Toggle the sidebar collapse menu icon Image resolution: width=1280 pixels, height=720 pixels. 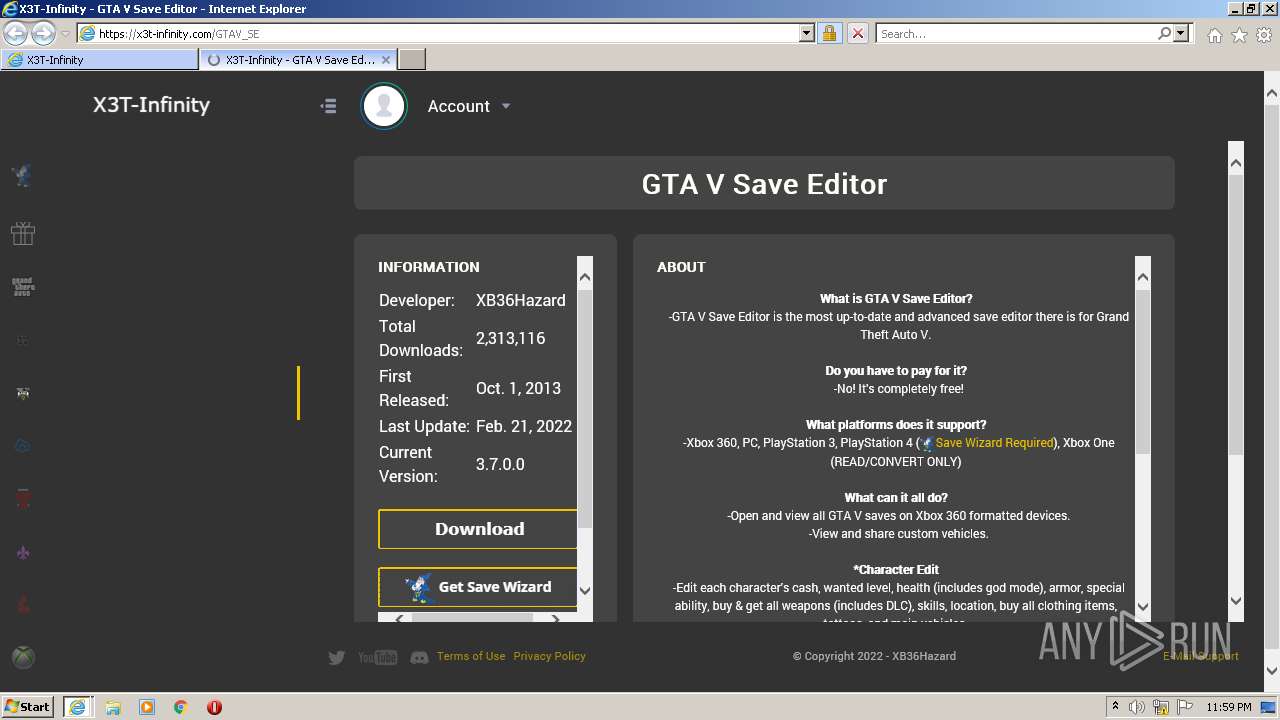coord(328,106)
